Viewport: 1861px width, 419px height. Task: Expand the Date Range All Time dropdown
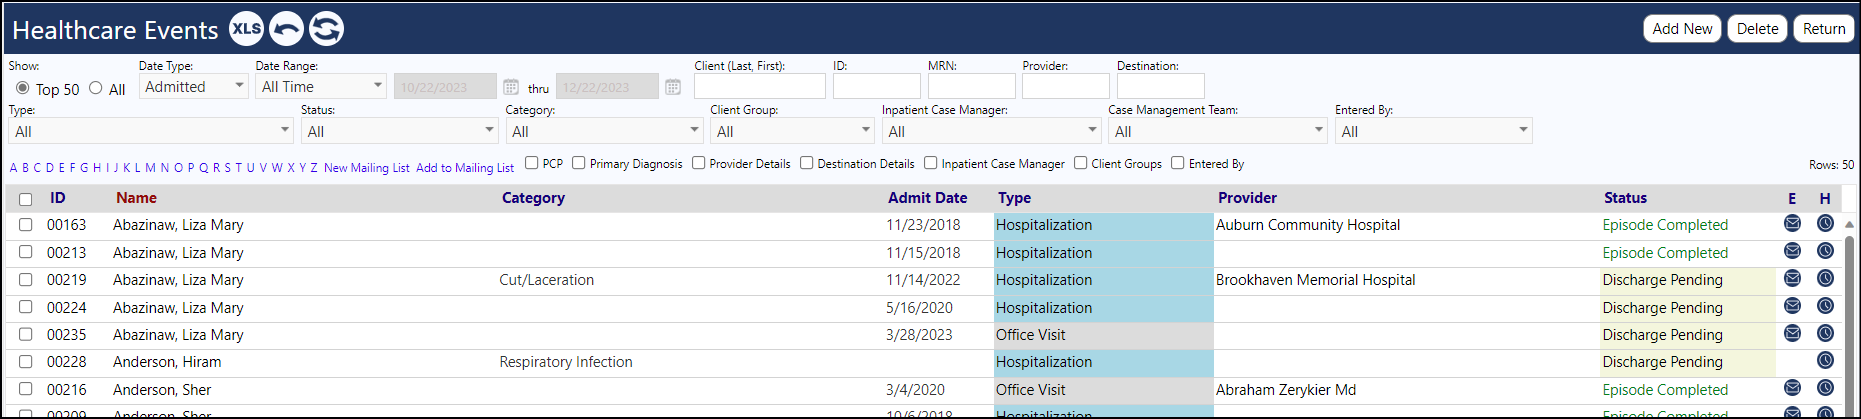pos(321,86)
